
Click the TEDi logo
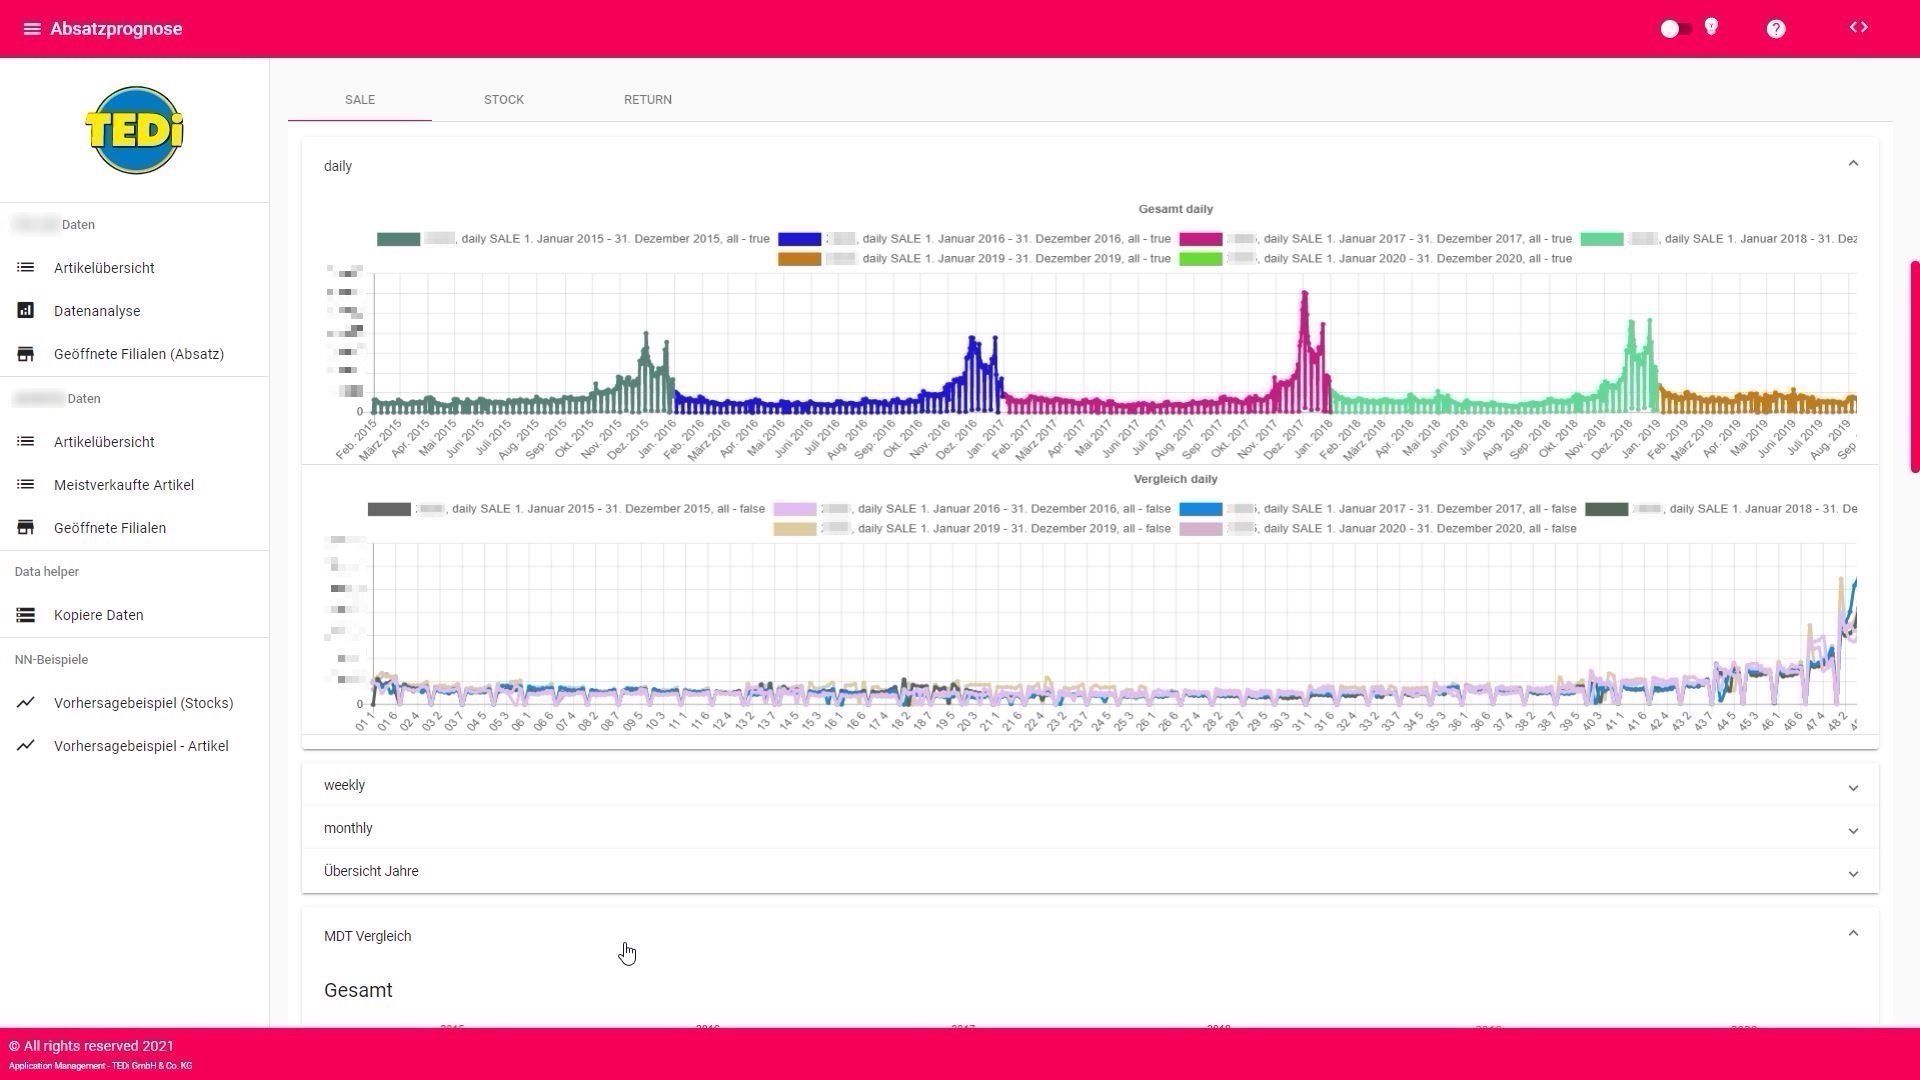point(134,130)
